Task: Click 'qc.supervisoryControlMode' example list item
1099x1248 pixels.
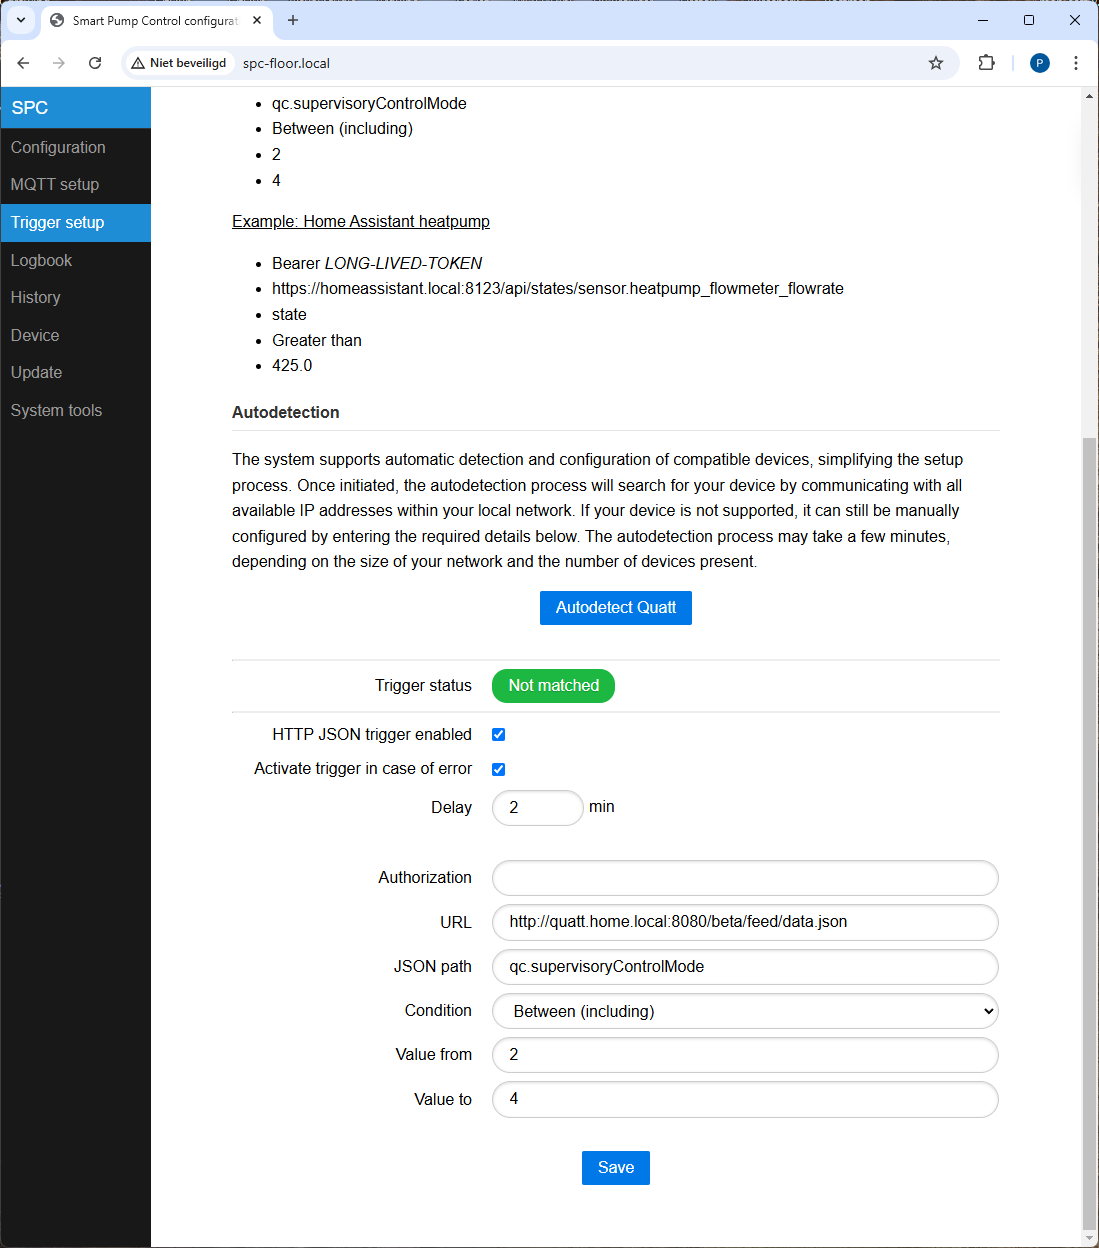Action: click(x=369, y=104)
